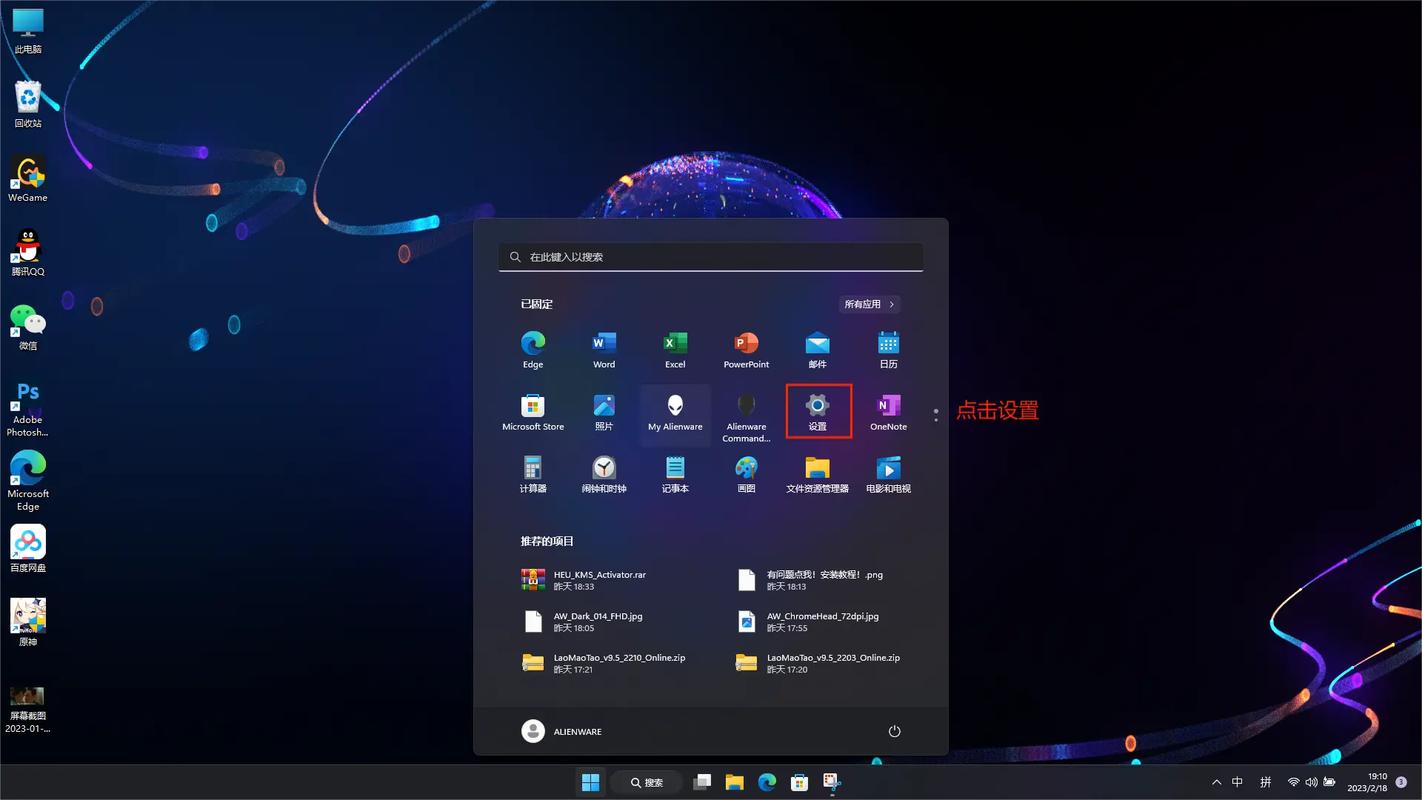
Task: Open recommended file HEU_KMS_Activator.rar
Action: click(600, 580)
